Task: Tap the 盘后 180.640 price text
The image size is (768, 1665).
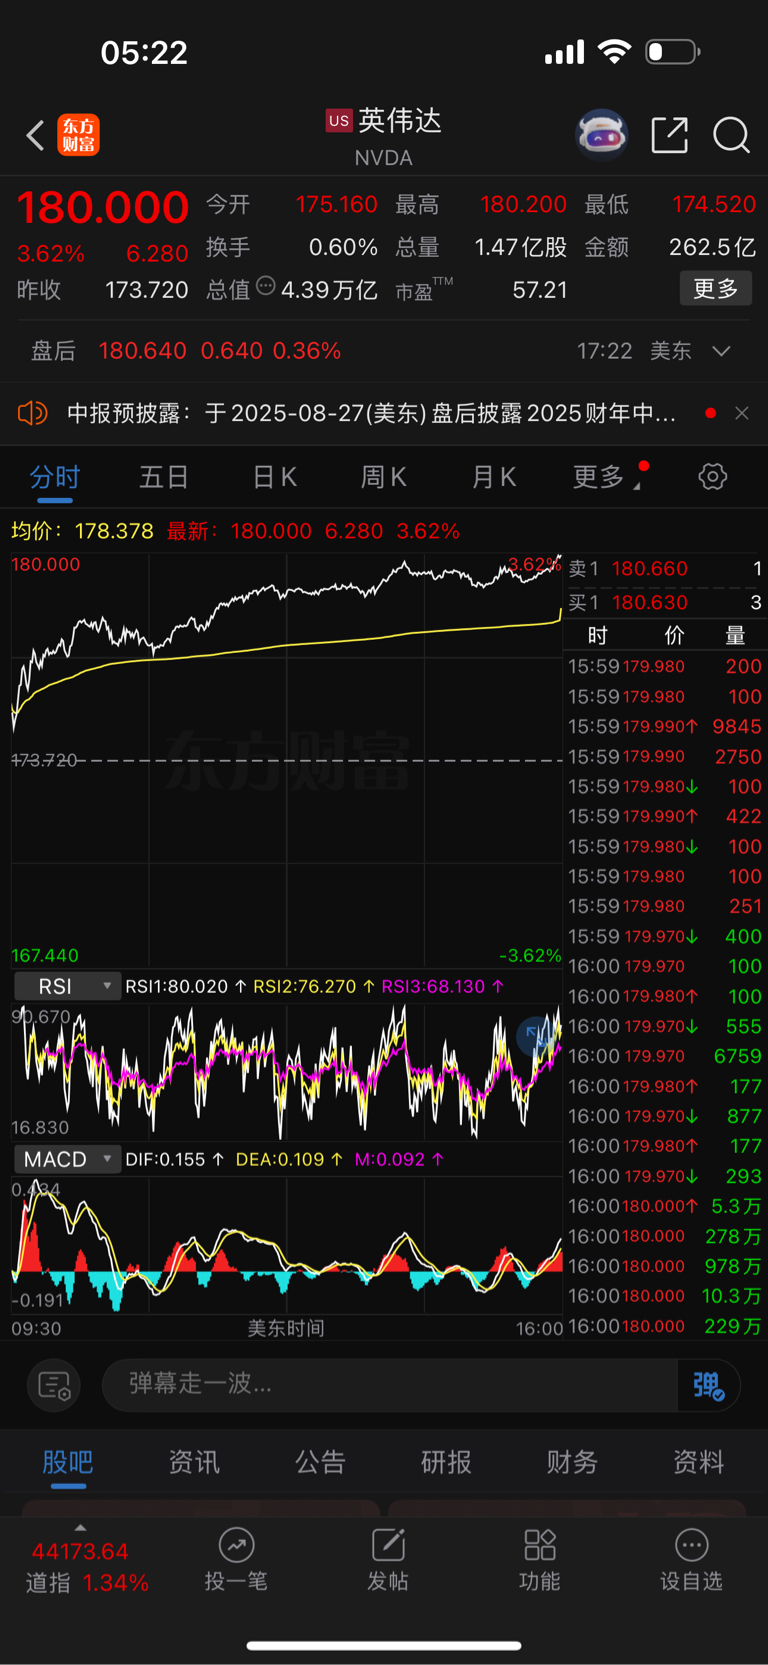Action: pos(142,351)
